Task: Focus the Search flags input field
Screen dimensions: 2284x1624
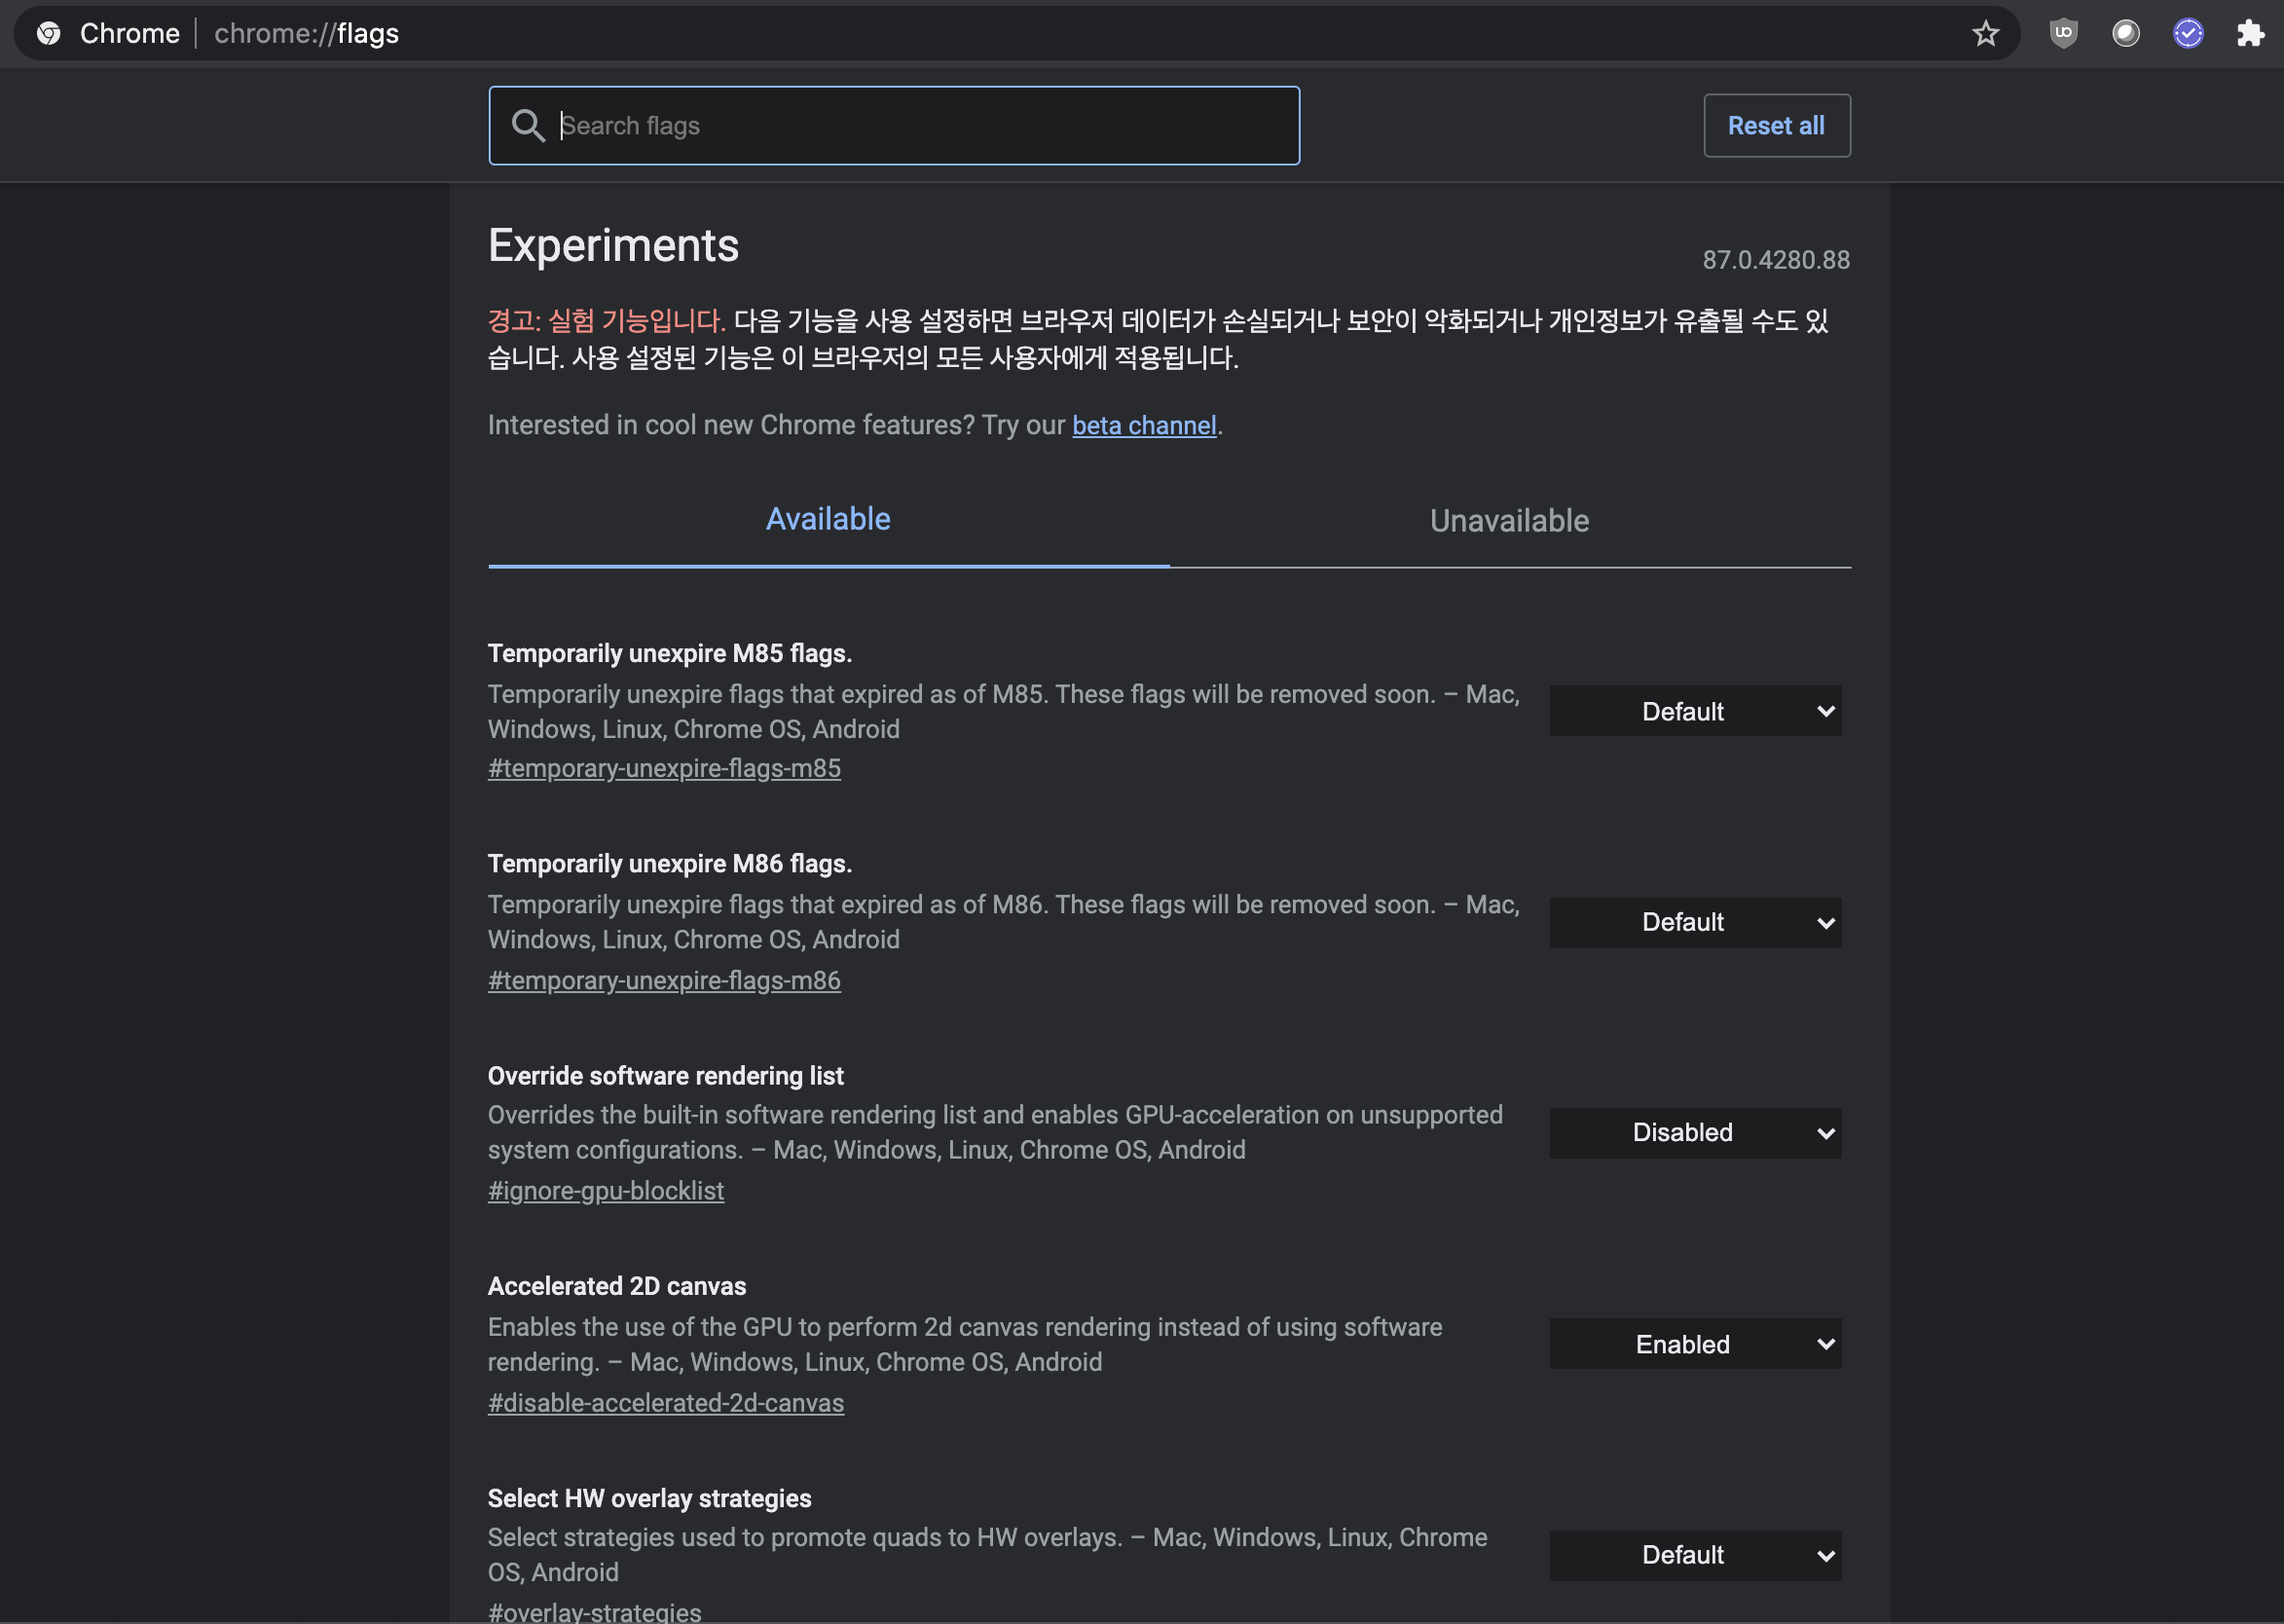Action: point(920,126)
